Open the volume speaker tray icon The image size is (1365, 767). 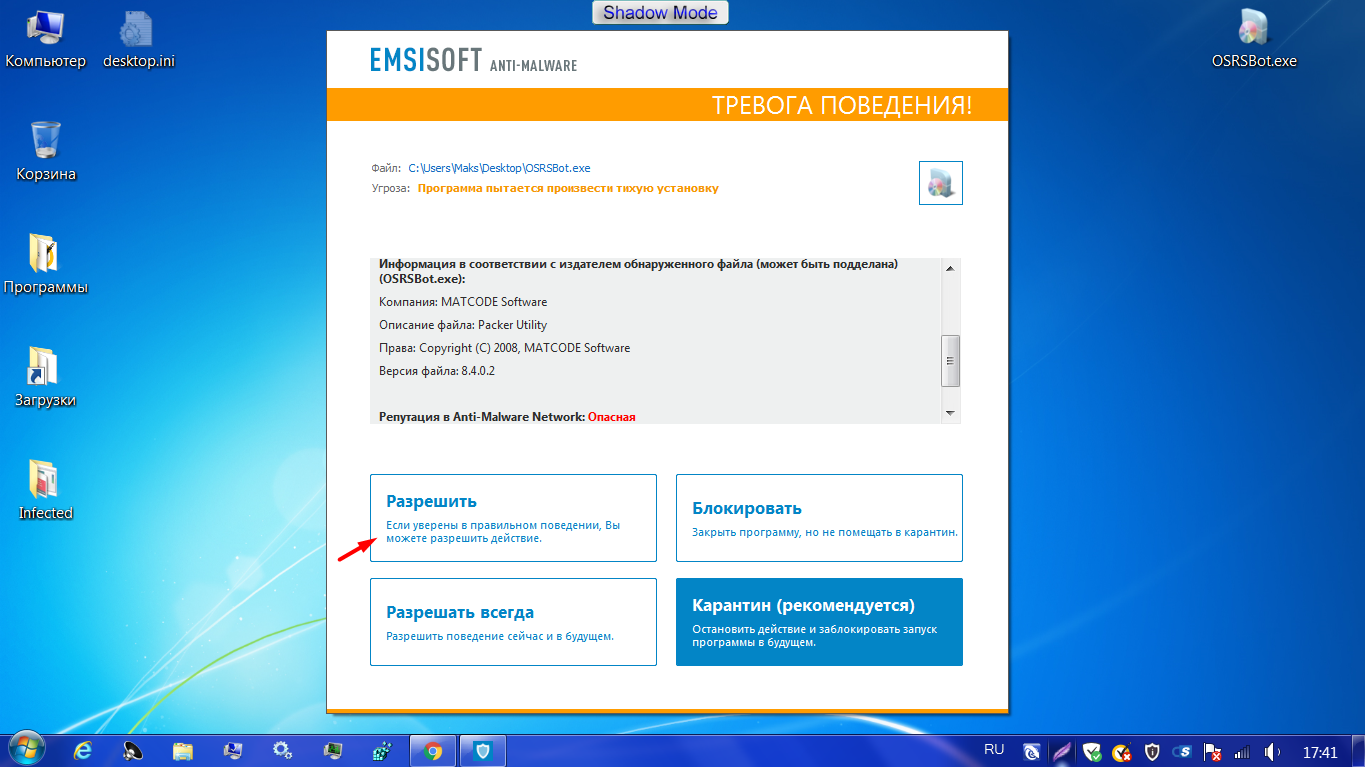(1272, 751)
